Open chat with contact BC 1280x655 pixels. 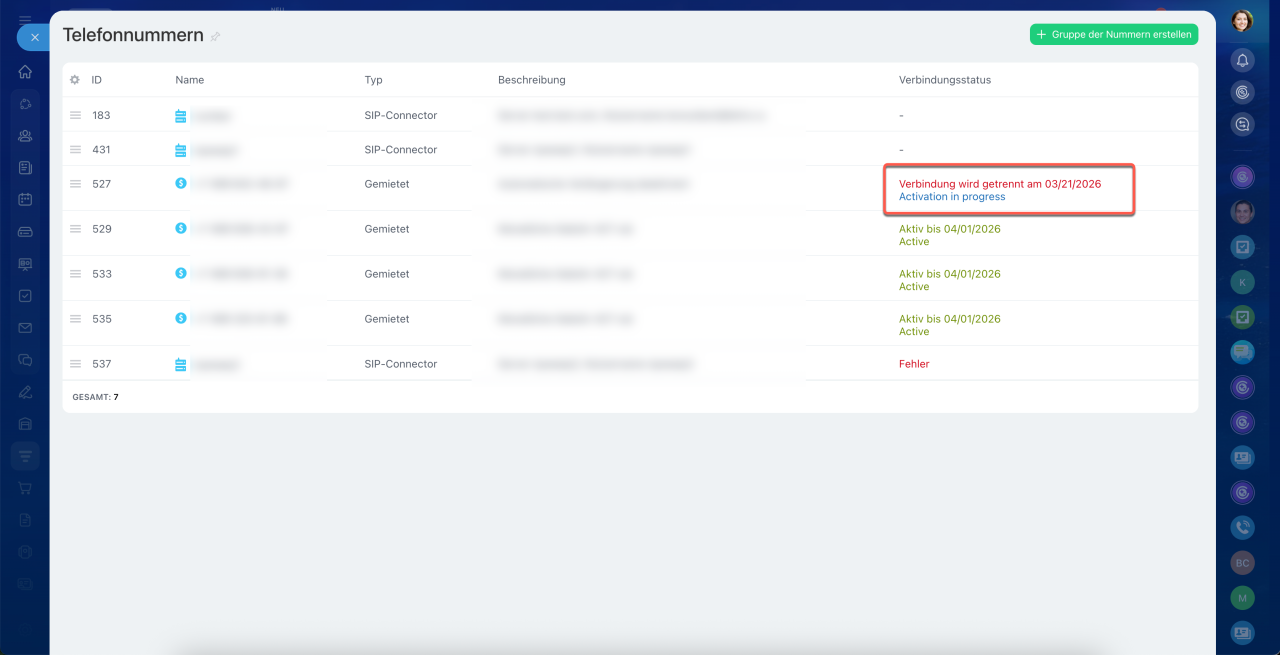[1242, 563]
